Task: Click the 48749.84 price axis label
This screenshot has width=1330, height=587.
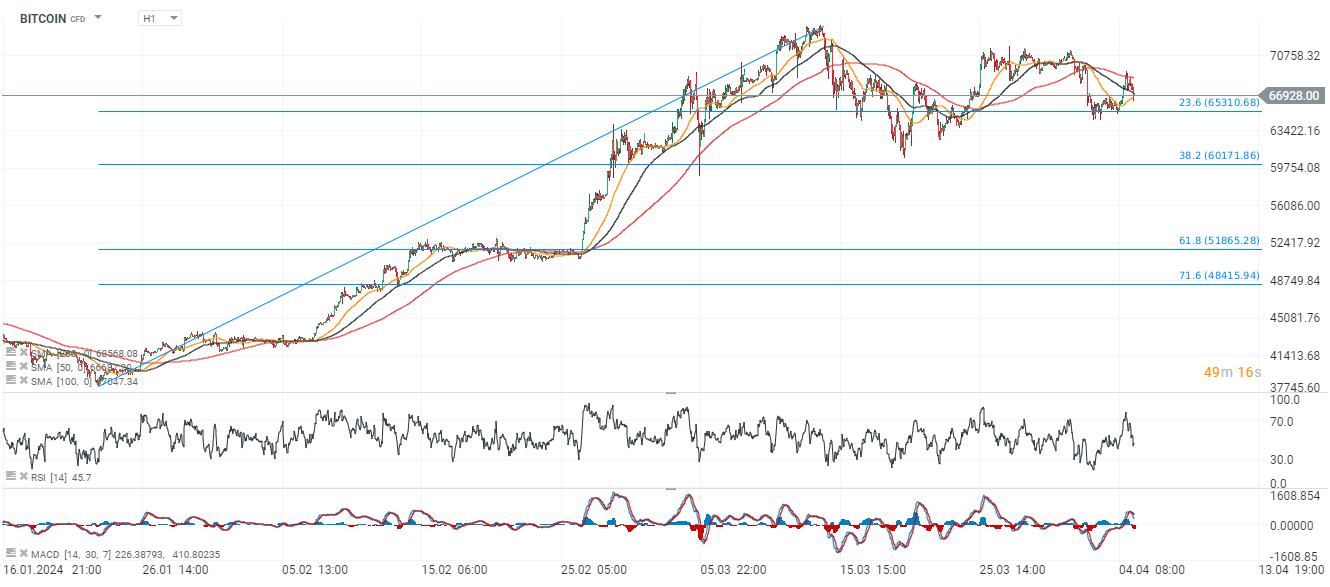Action: (1295, 281)
